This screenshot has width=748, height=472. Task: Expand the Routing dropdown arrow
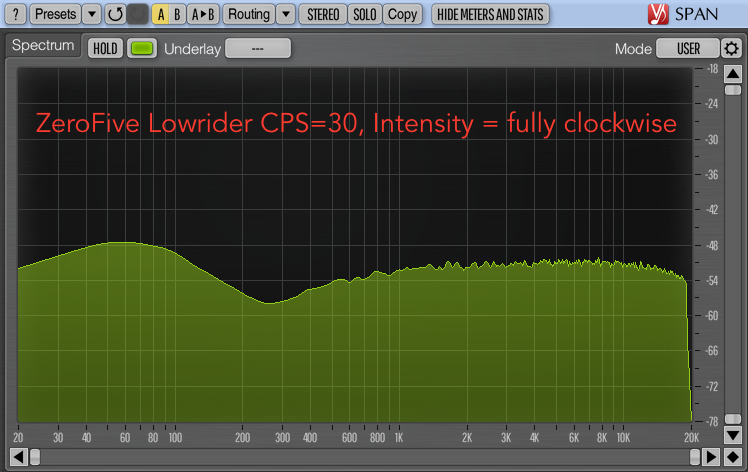click(286, 14)
